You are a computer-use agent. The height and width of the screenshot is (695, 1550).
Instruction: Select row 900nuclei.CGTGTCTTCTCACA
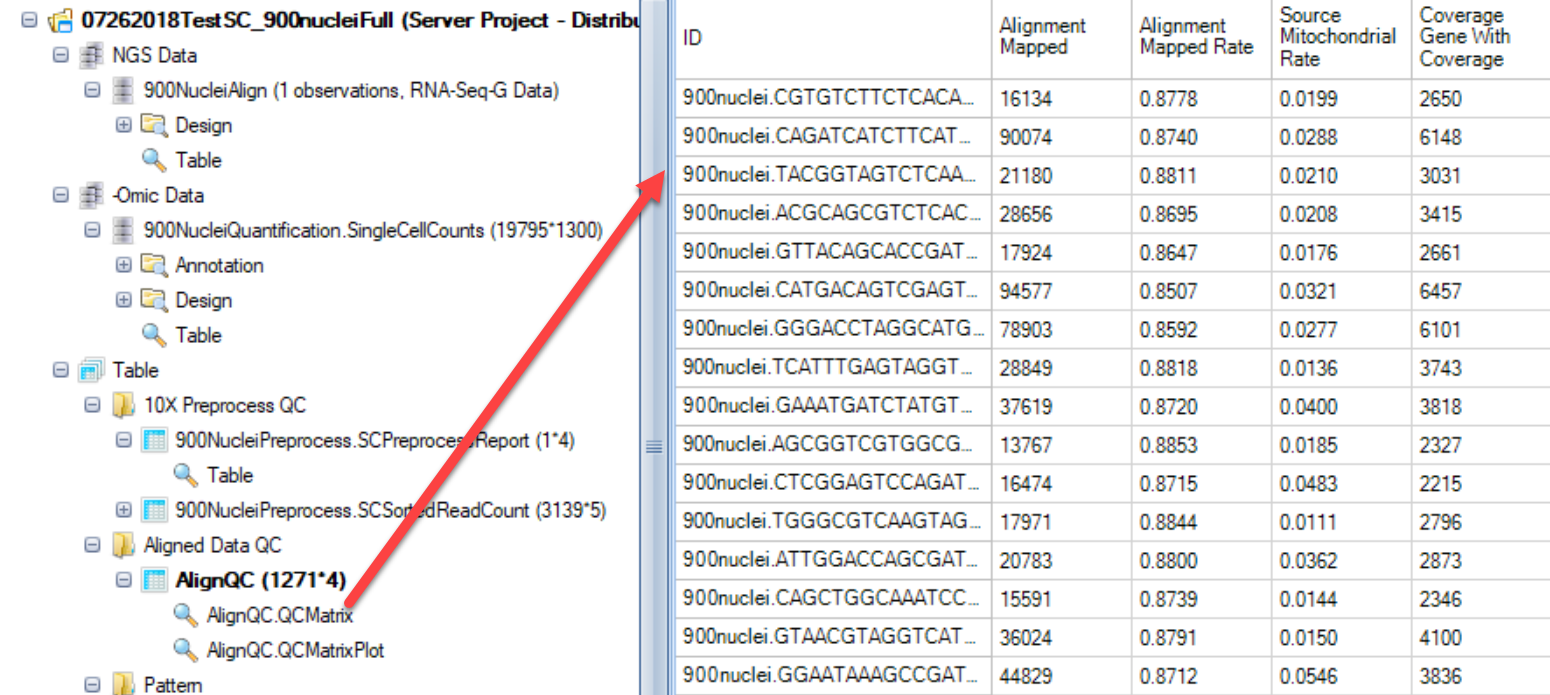pos(833,98)
